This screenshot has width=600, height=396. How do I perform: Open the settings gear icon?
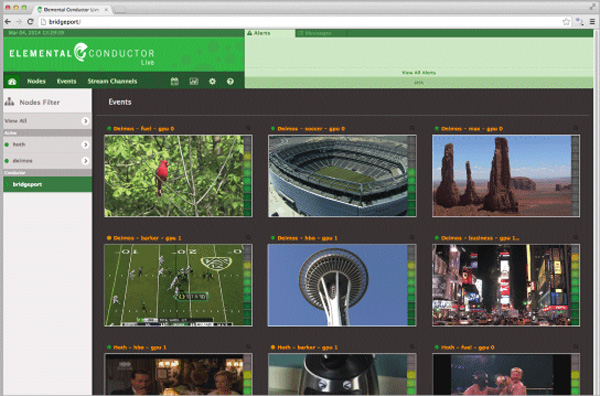[212, 81]
